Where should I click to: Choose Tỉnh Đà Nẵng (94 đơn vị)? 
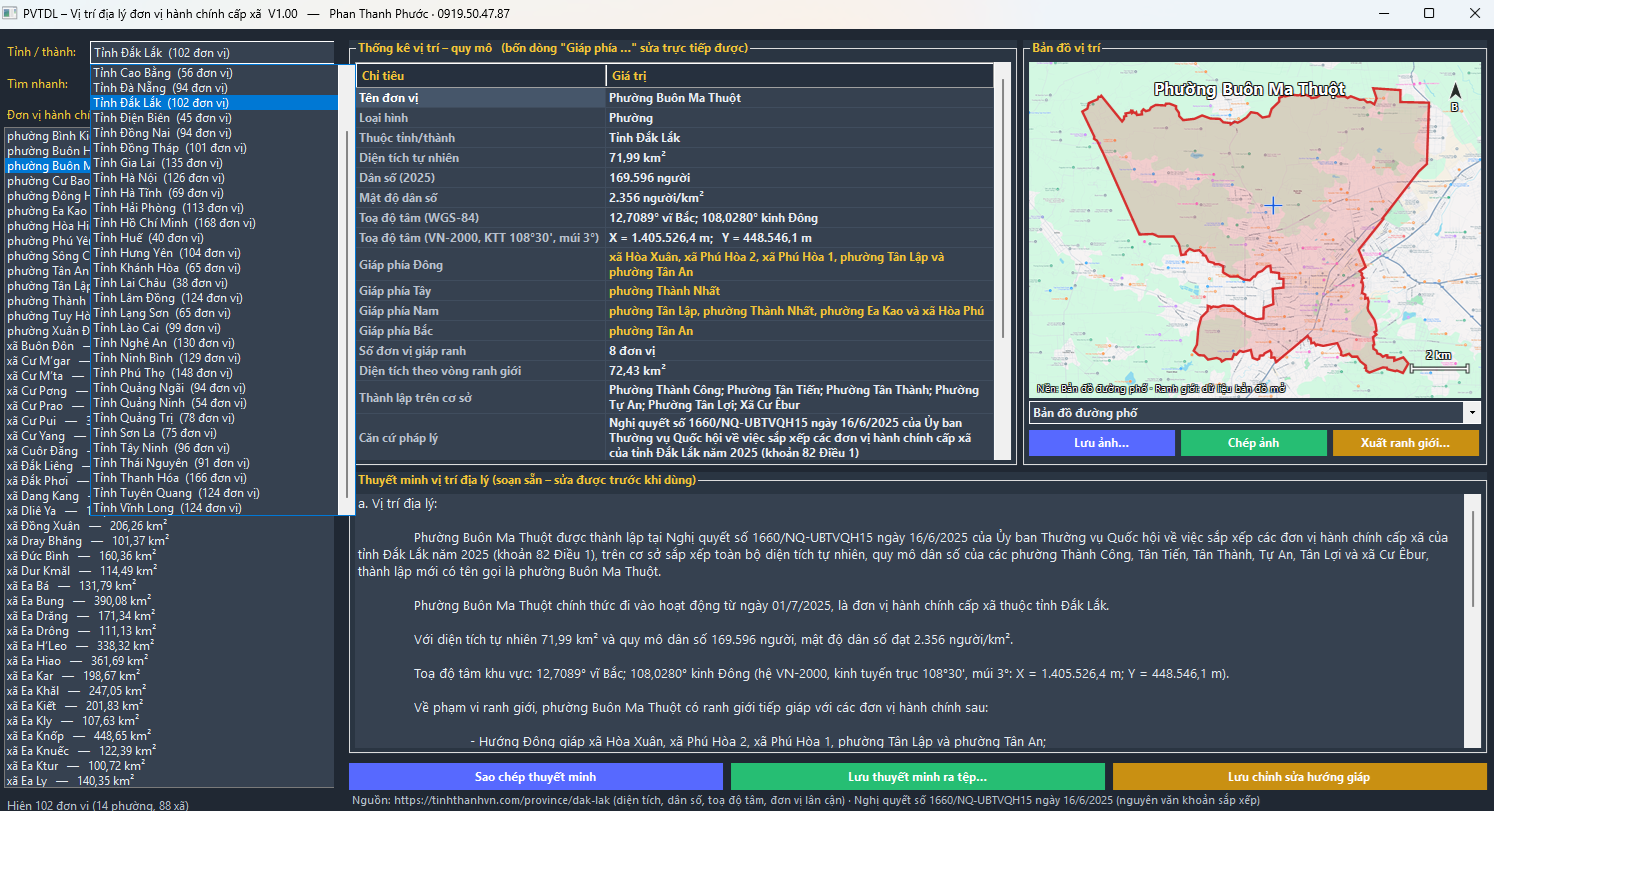[214, 88]
